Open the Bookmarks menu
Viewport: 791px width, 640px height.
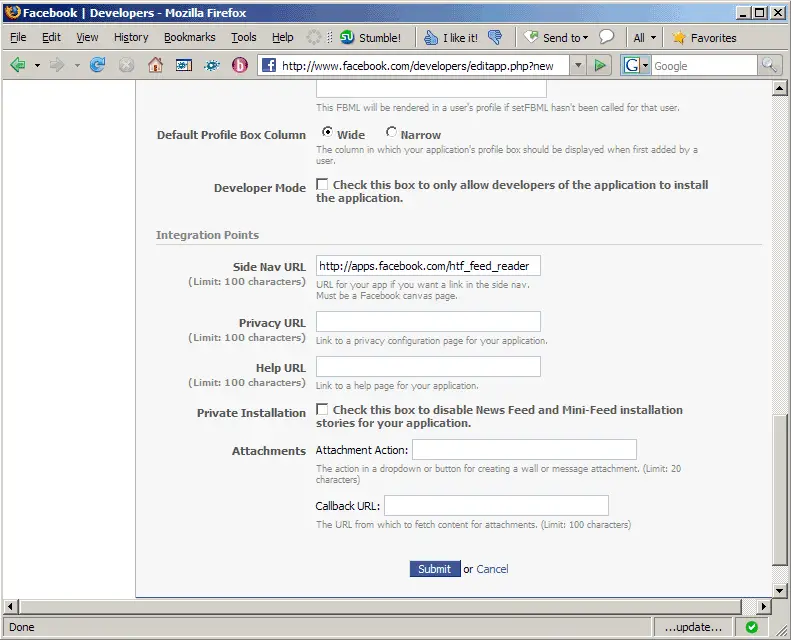coord(189,37)
